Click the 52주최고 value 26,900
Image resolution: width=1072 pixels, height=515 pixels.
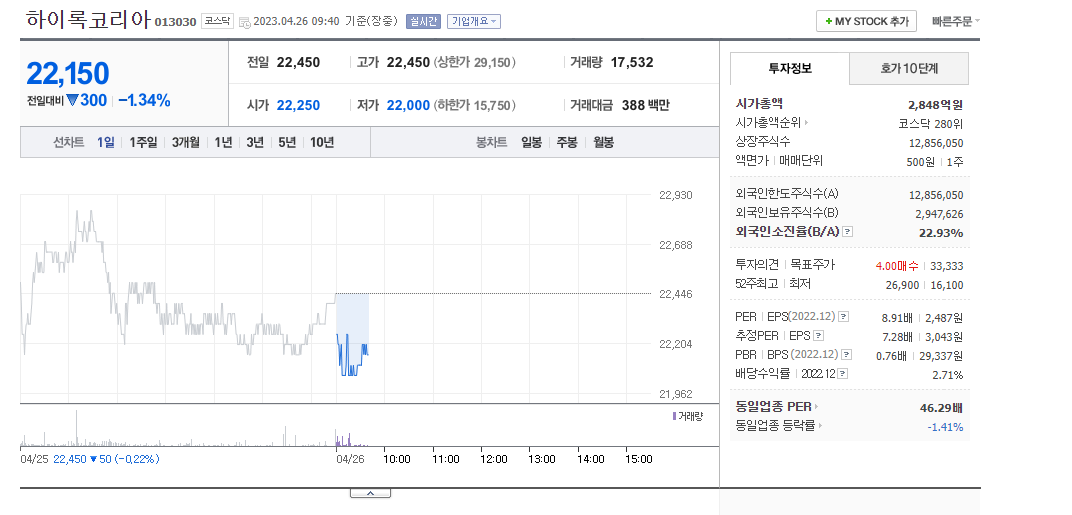tap(902, 285)
